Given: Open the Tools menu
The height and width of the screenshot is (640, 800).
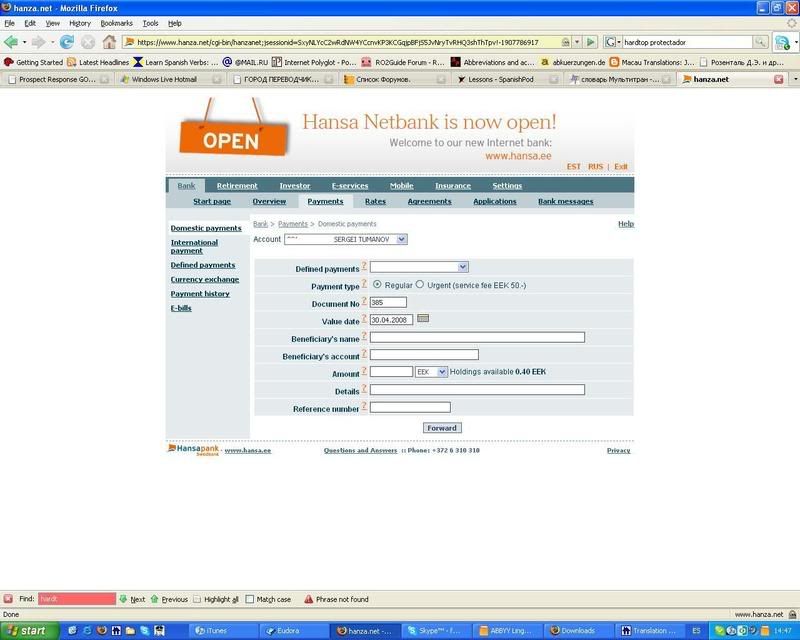Looking at the screenshot, I should click(151, 23).
